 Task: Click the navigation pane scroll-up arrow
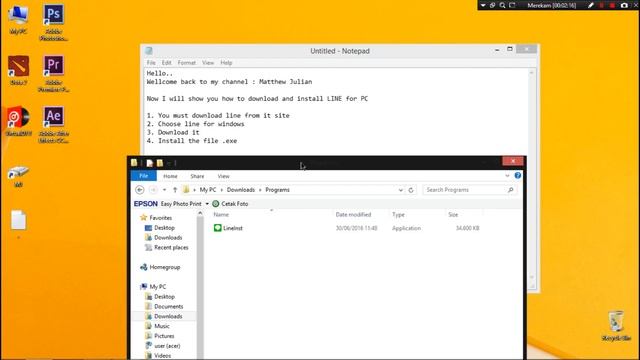tap(200, 213)
